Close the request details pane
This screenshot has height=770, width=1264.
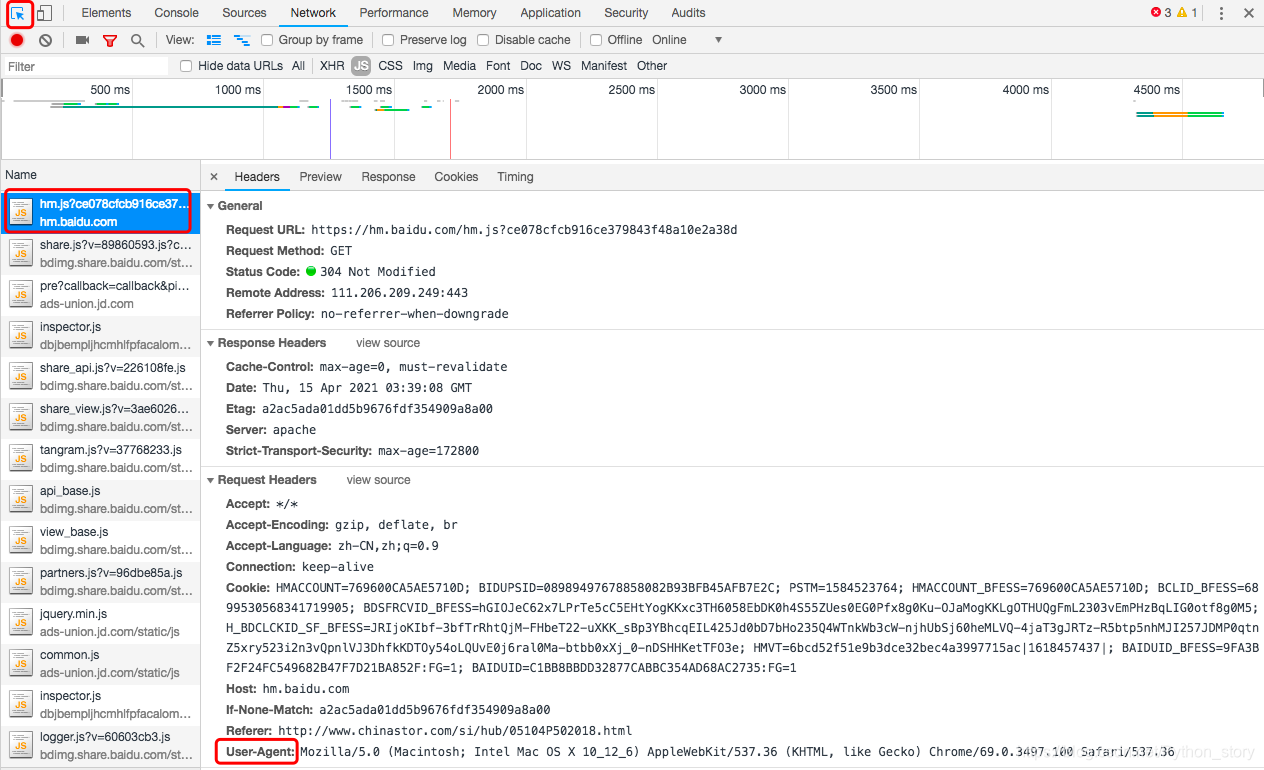point(214,177)
